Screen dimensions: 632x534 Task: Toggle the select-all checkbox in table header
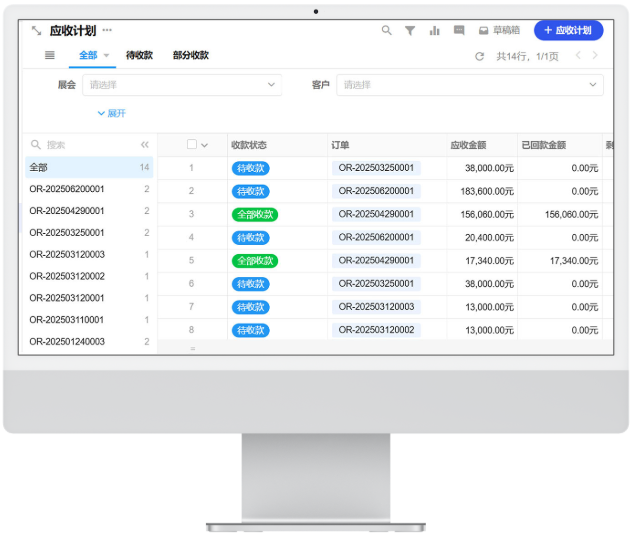(192, 145)
